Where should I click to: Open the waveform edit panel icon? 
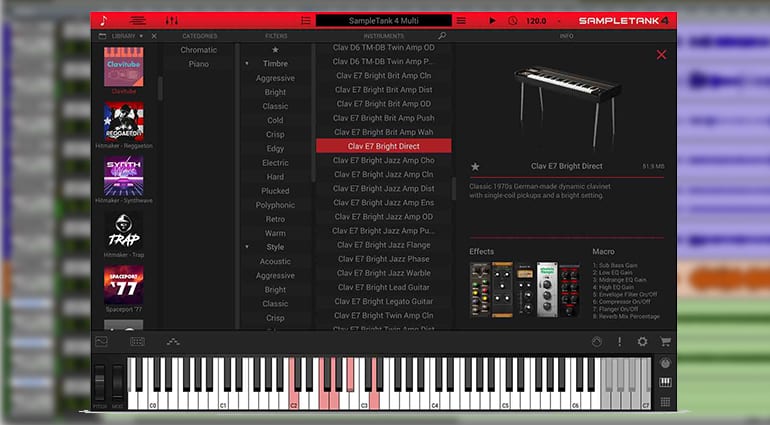(102, 341)
